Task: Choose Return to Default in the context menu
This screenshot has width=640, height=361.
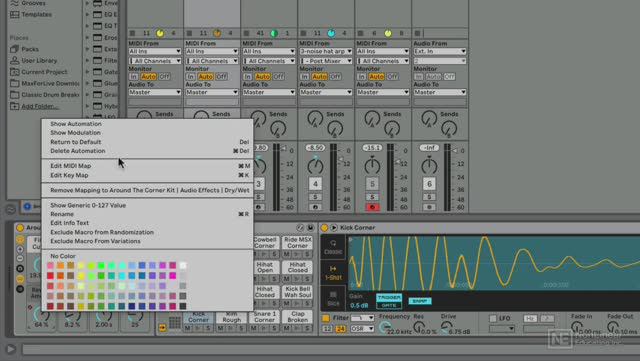Action: (148, 142)
